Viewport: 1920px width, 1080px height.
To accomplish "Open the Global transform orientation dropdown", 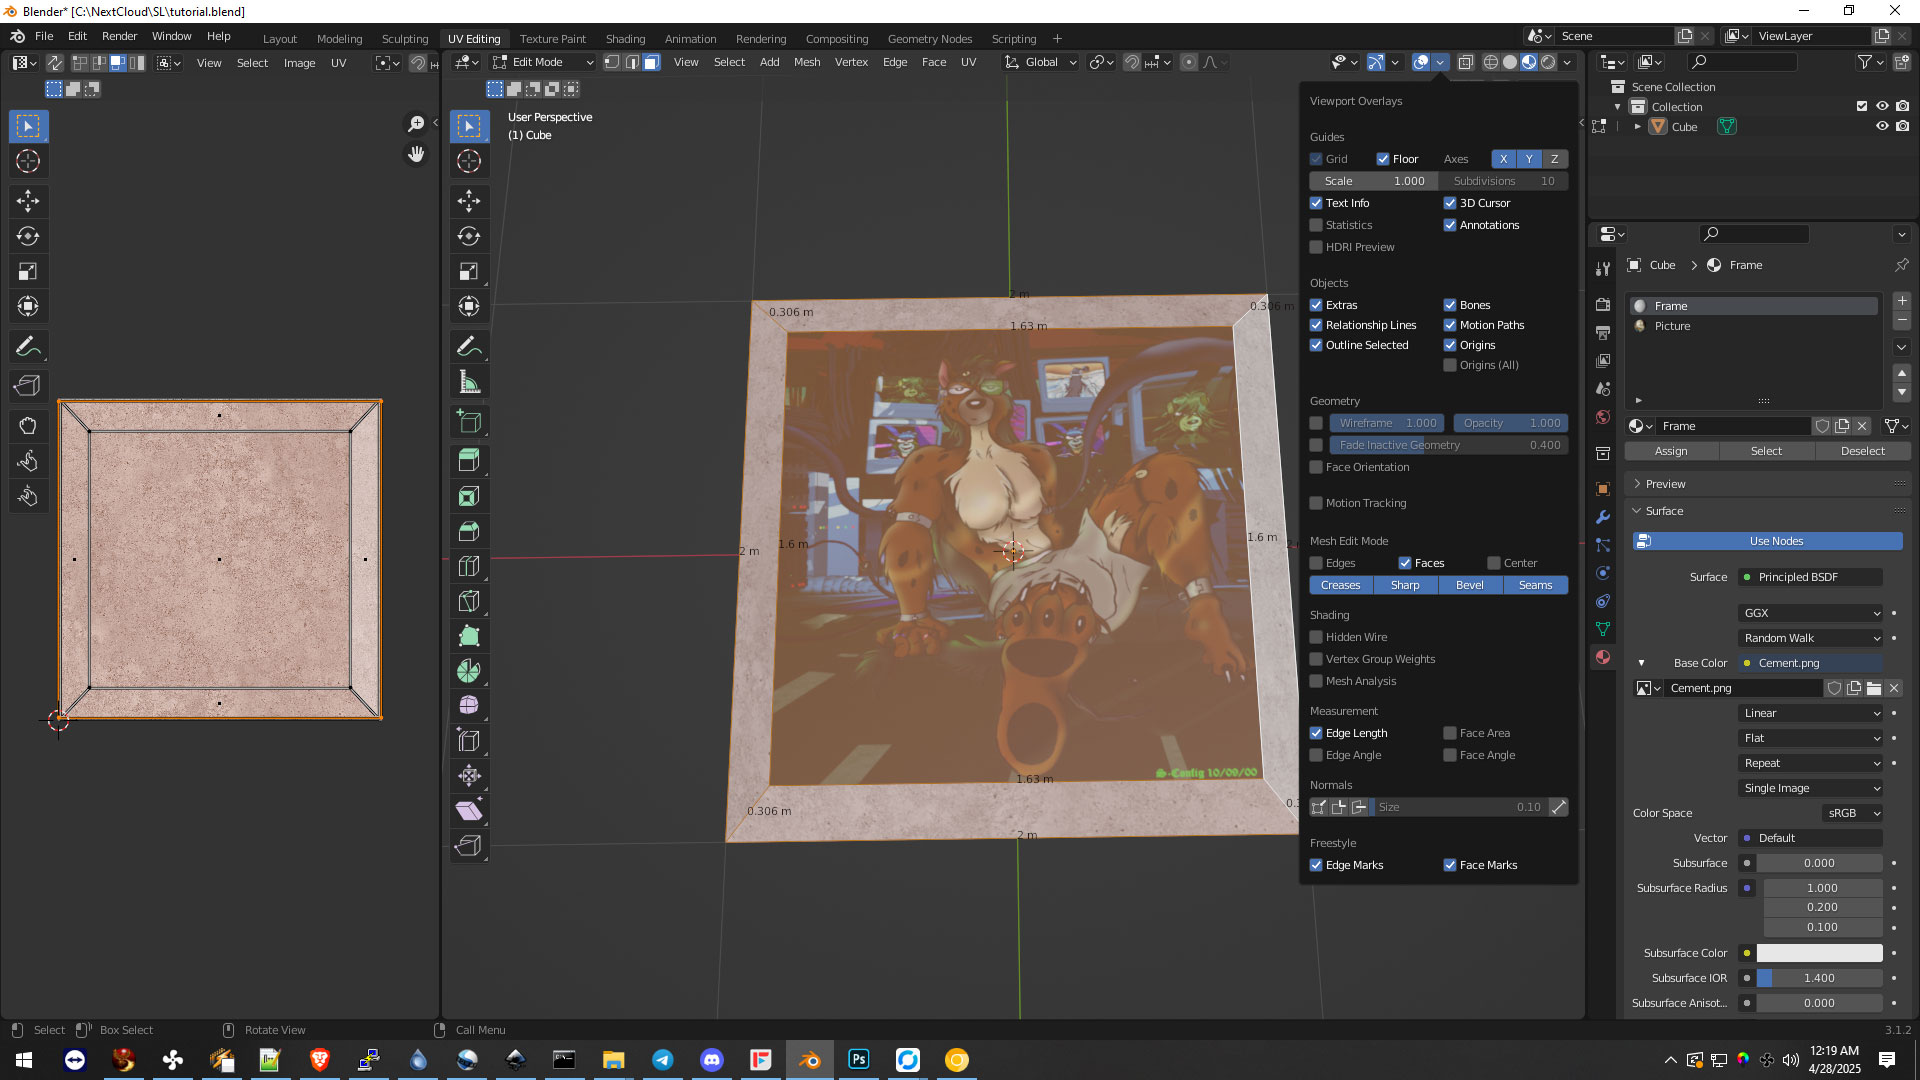I will pyautogui.click(x=1041, y=62).
